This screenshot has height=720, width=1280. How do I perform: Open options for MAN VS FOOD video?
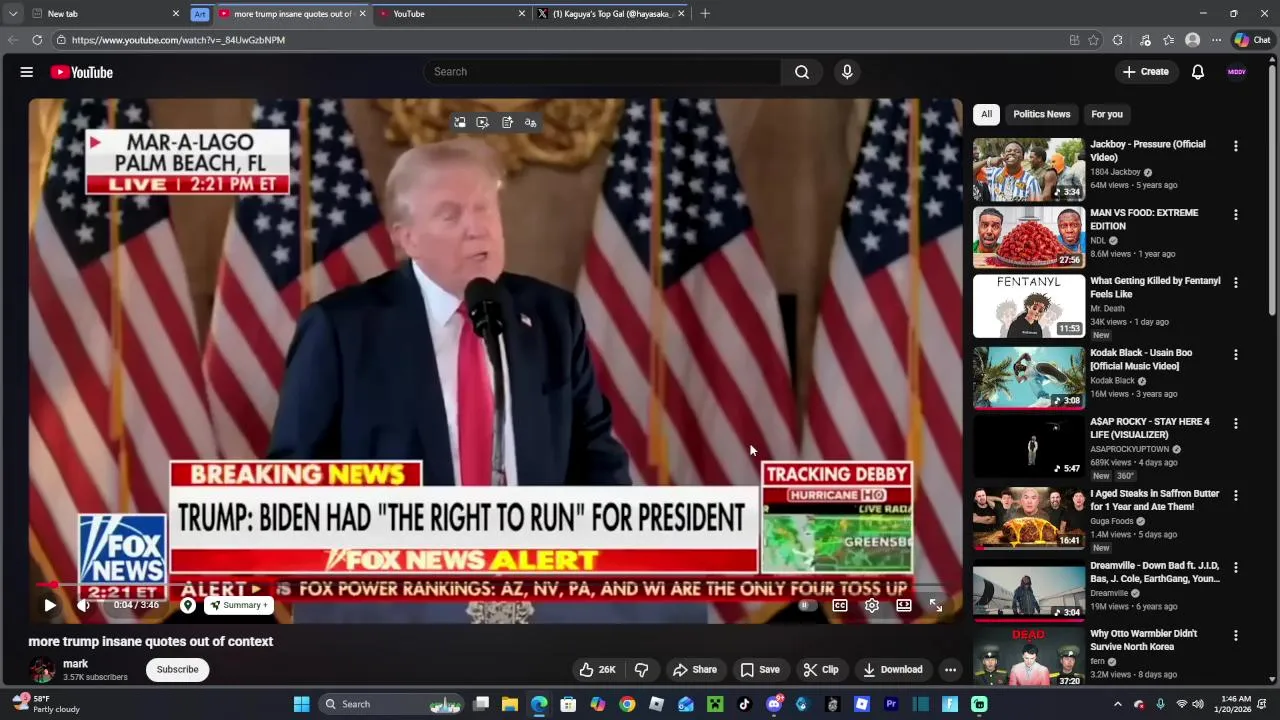tap(1235, 215)
